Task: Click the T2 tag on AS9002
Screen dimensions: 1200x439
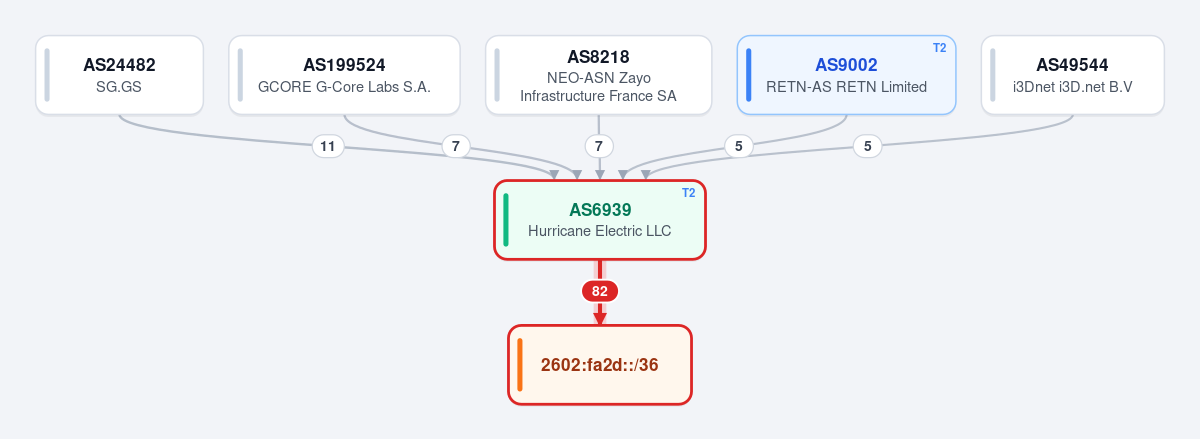Action: 939,48
